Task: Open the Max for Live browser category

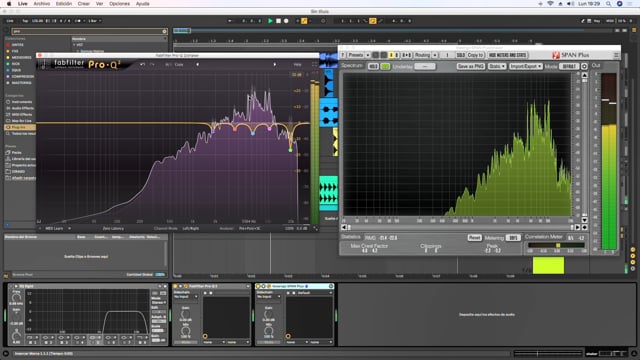Action: point(22,121)
